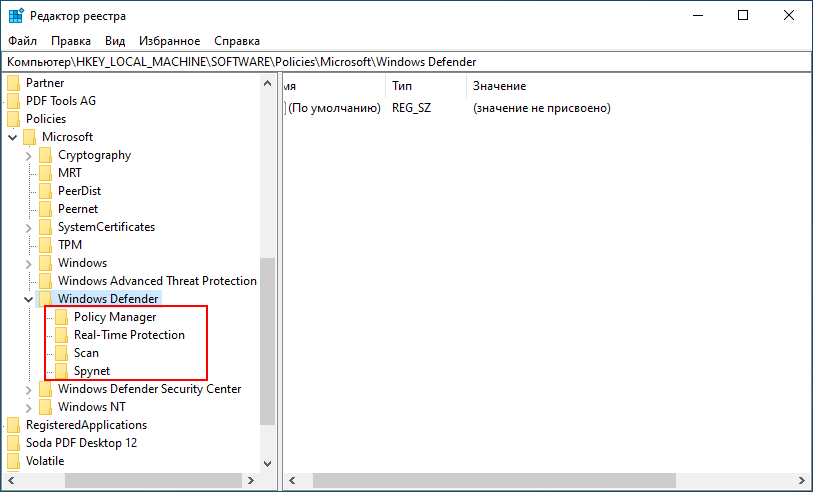
Task: Click the MRT folder icon
Action: pyautogui.click(x=46, y=173)
